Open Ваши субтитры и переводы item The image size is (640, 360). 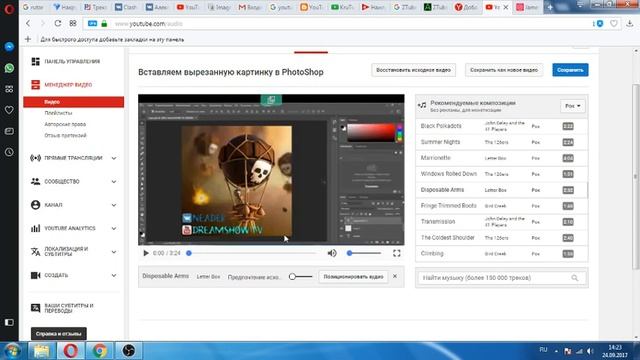pyautogui.click(x=62, y=308)
